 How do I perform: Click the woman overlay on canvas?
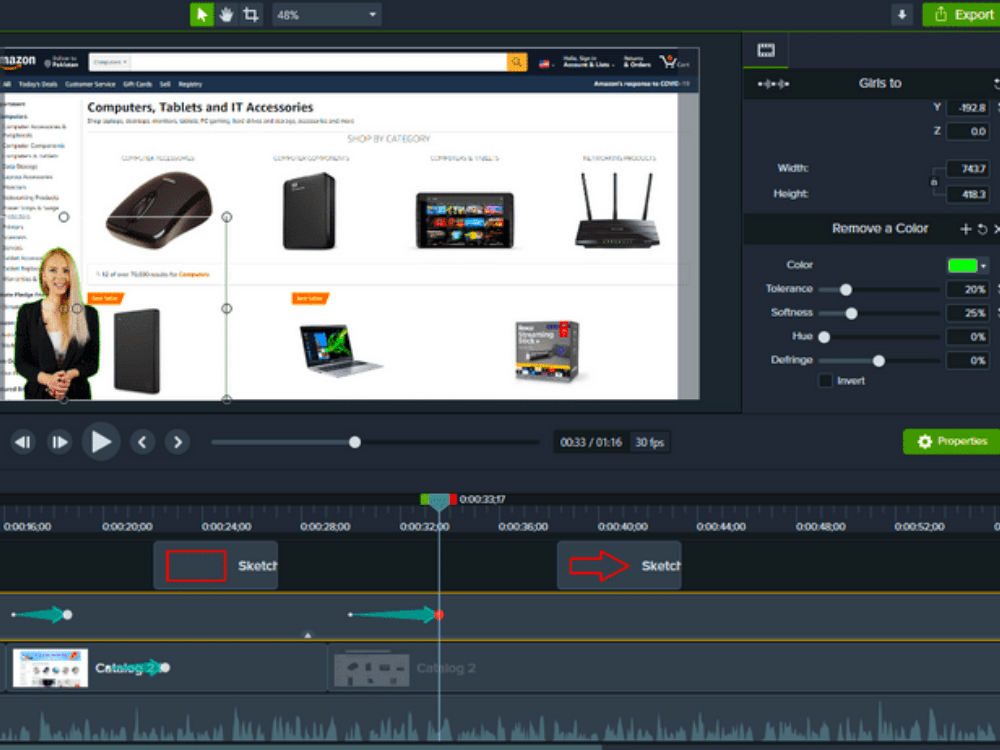click(56, 324)
